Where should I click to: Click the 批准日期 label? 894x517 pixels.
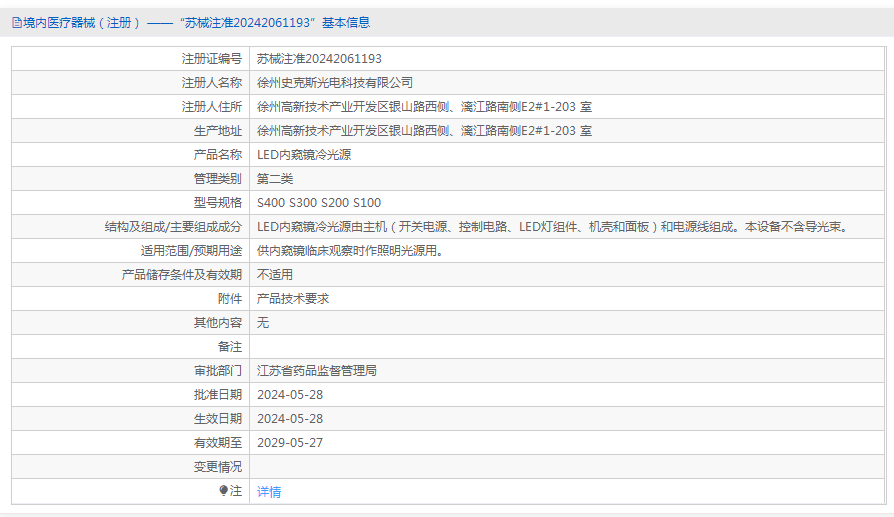(218, 394)
